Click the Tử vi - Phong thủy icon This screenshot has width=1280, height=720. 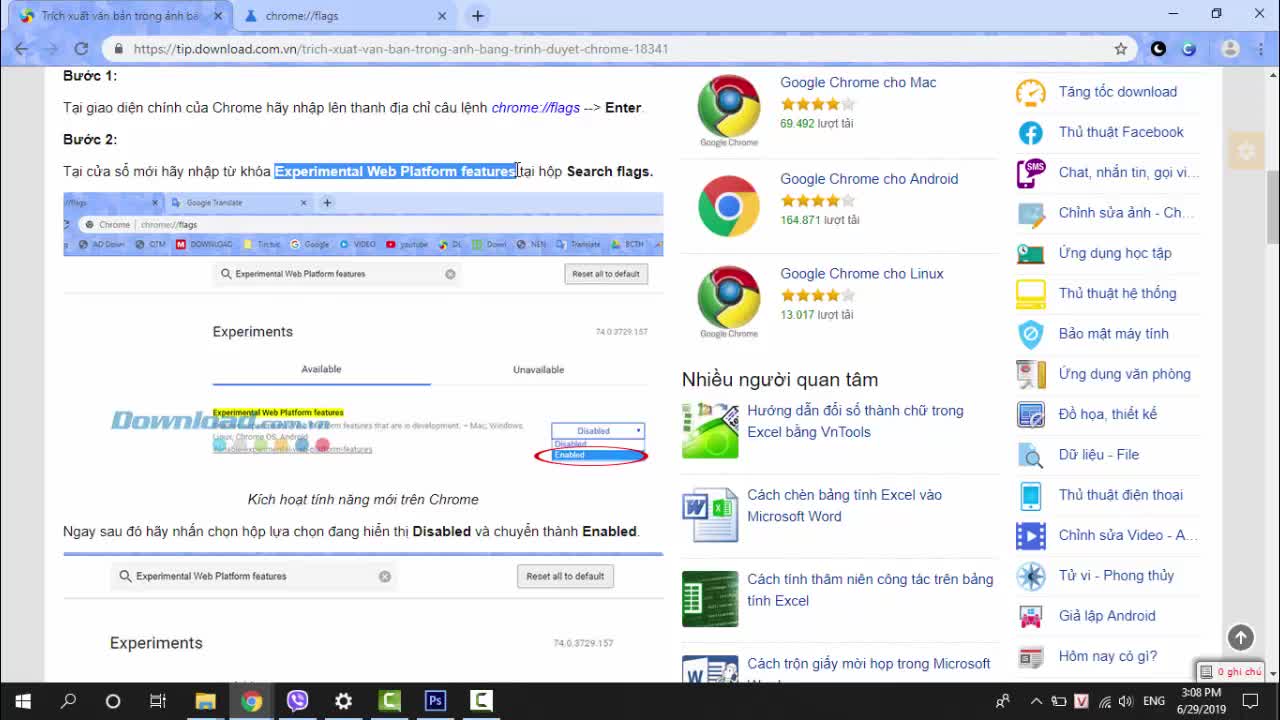pyautogui.click(x=1030, y=576)
